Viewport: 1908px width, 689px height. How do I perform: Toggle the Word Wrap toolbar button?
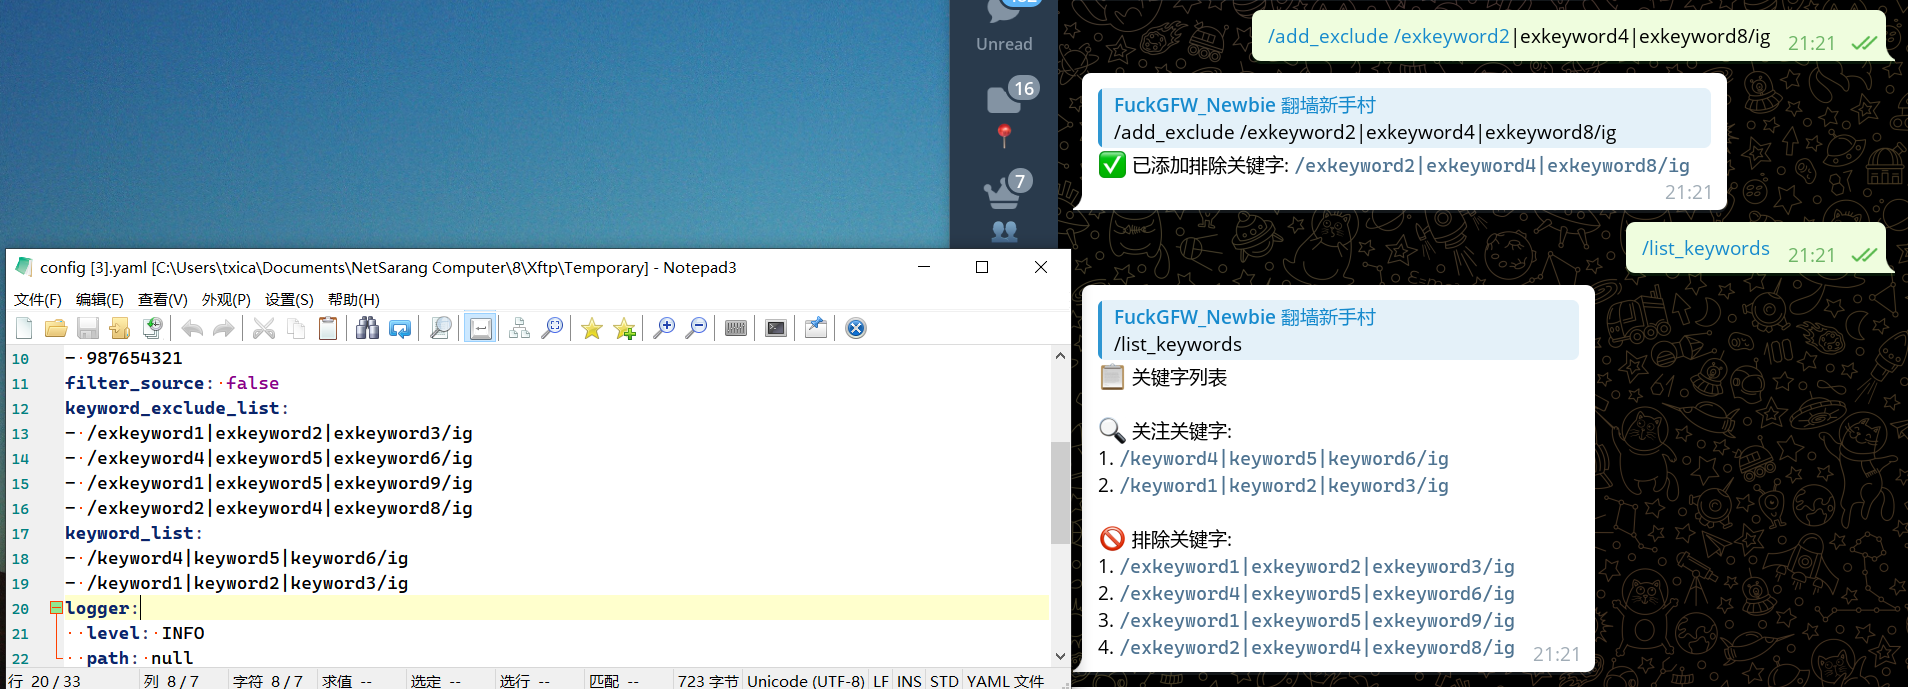click(x=480, y=328)
